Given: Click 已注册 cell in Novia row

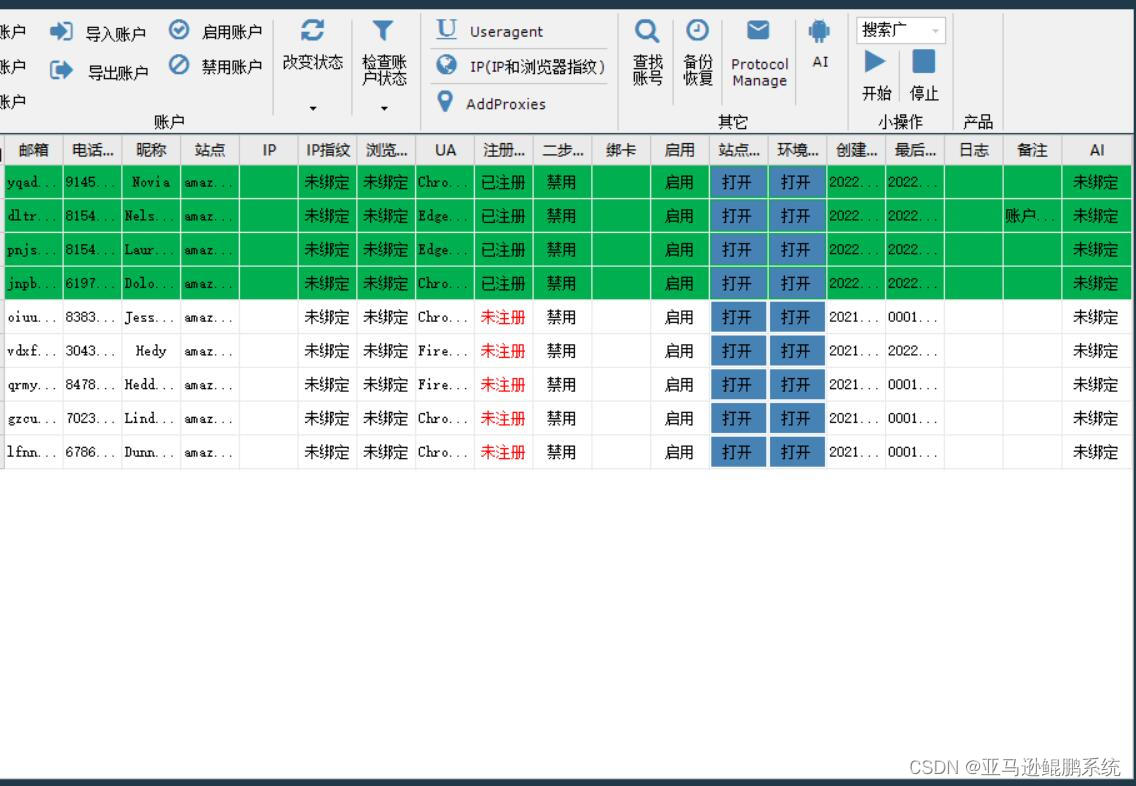Looking at the screenshot, I should point(503,182).
